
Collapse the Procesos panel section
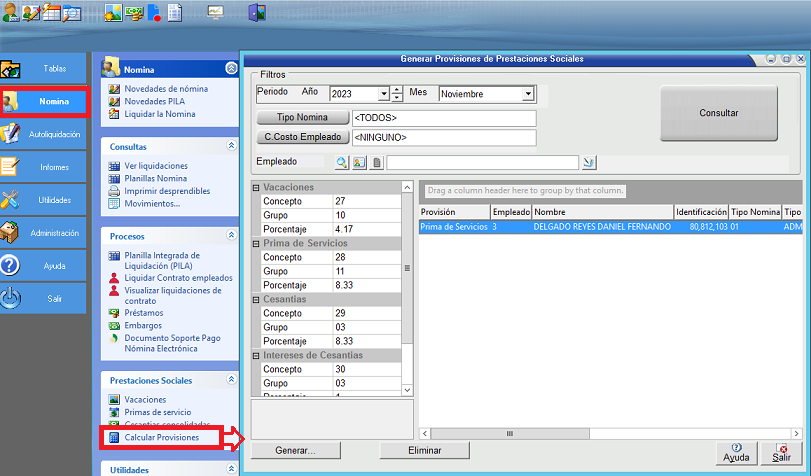click(x=232, y=237)
